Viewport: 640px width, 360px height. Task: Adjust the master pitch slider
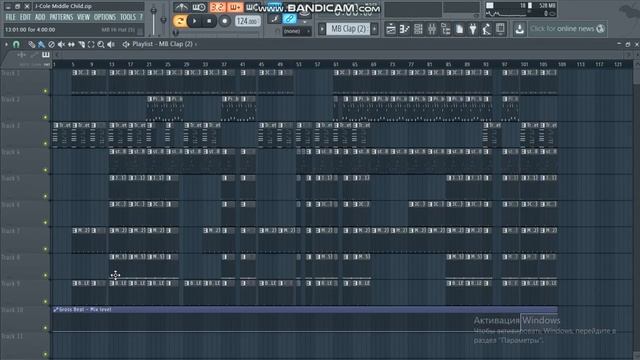pos(163,20)
